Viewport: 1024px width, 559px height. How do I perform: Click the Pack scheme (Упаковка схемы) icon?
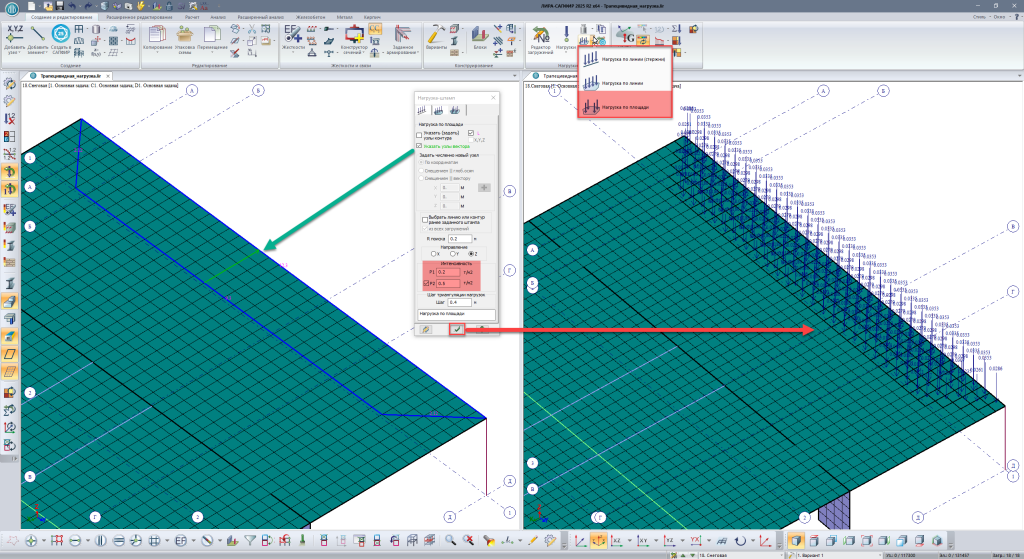[x=184, y=34]
